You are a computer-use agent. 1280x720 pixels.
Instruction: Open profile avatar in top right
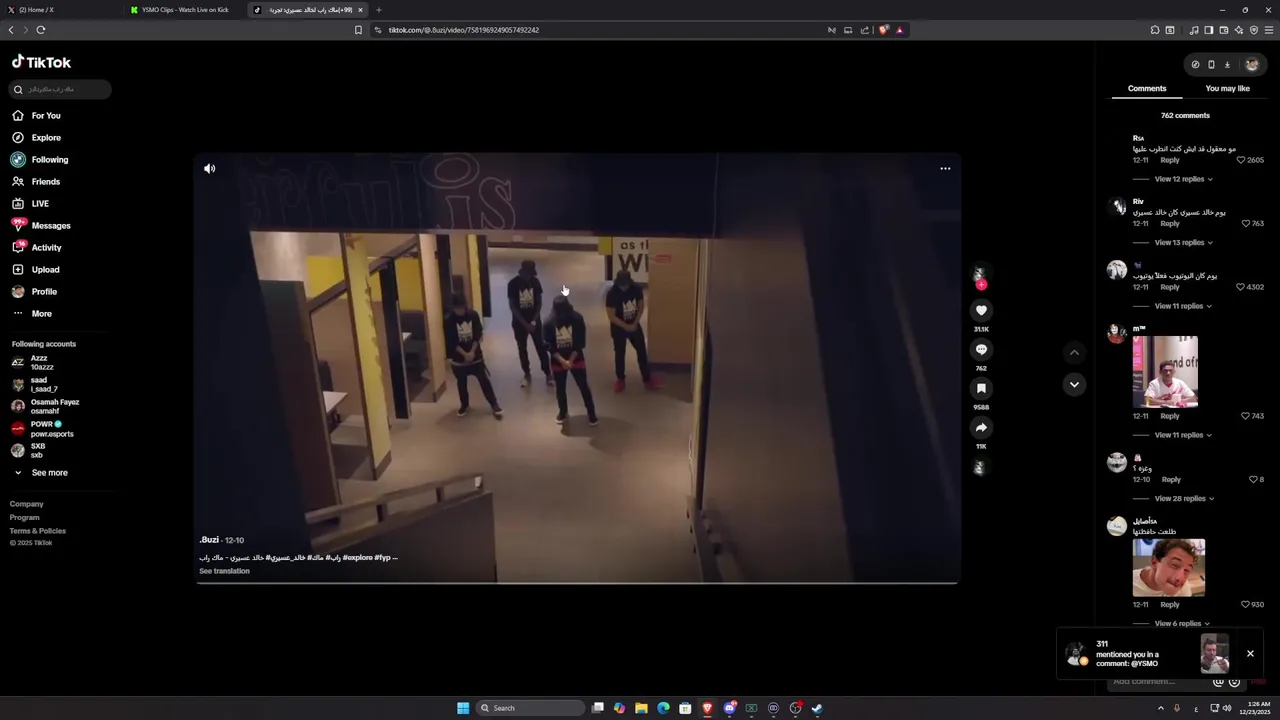tap(1252, 65)
